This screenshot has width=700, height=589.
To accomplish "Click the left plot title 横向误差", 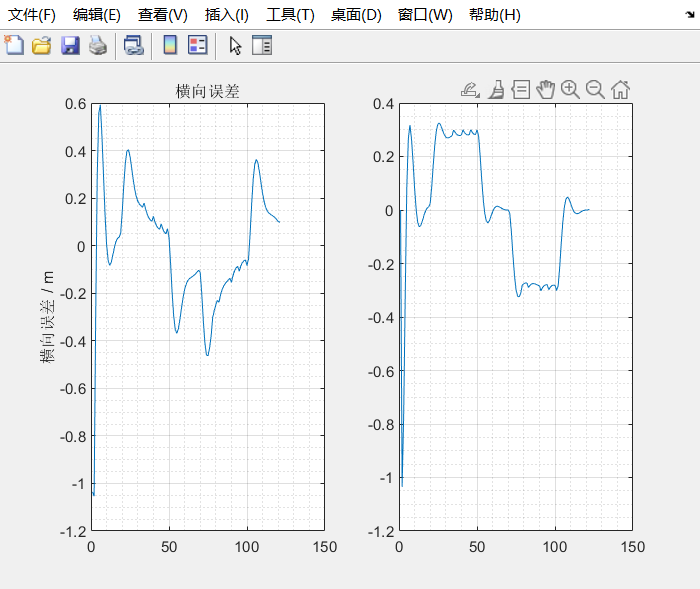I will click(x=208, y=92).
